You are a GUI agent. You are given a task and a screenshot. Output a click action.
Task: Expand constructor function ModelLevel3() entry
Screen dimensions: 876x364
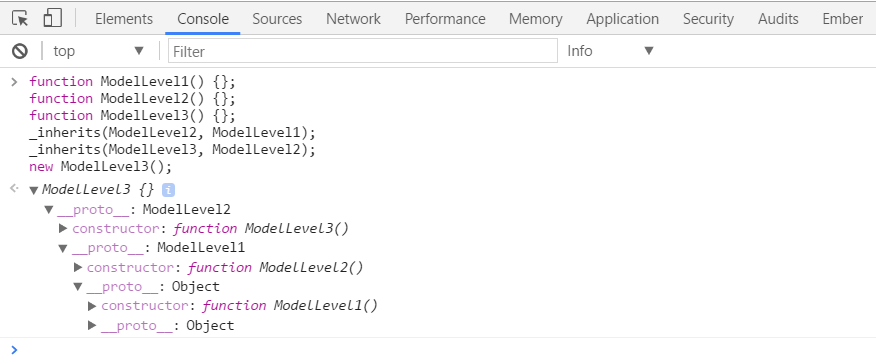click(x=63, y=228)
